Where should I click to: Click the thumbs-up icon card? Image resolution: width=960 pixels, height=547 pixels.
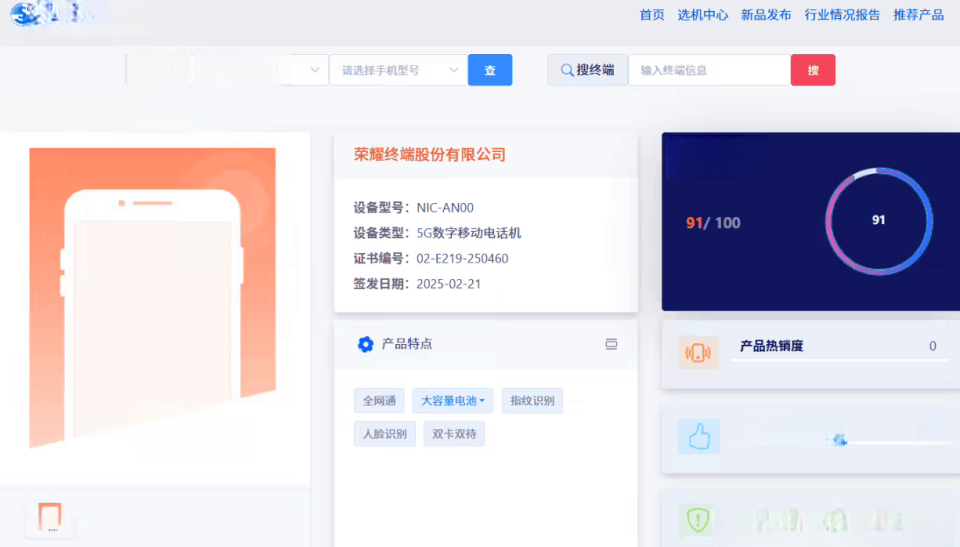pyautogui.click(x=699, y=436)
